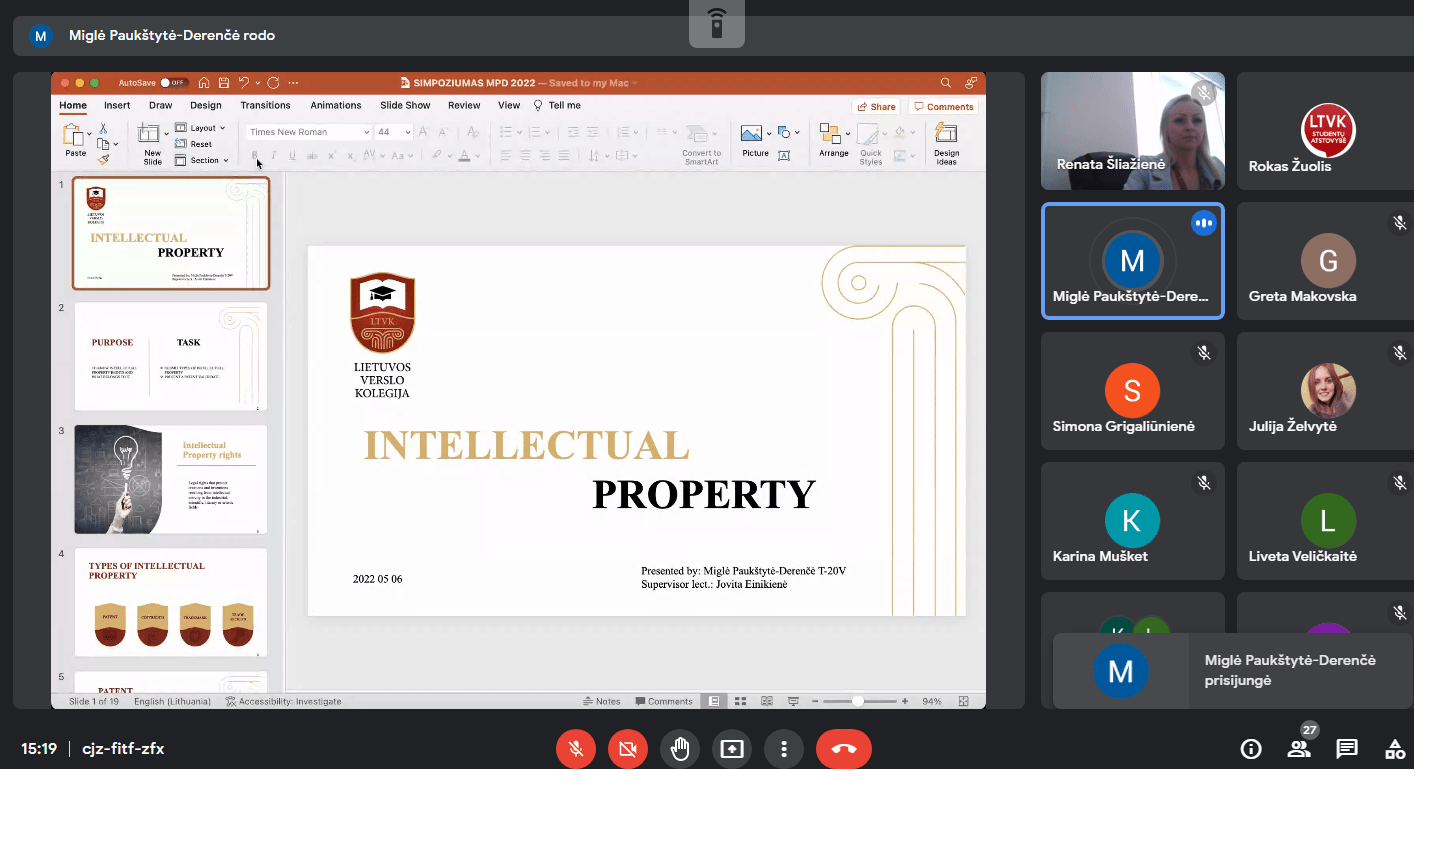Open the Activities shapes icon
1442x862 pixels.
[x=1395, y=749]
